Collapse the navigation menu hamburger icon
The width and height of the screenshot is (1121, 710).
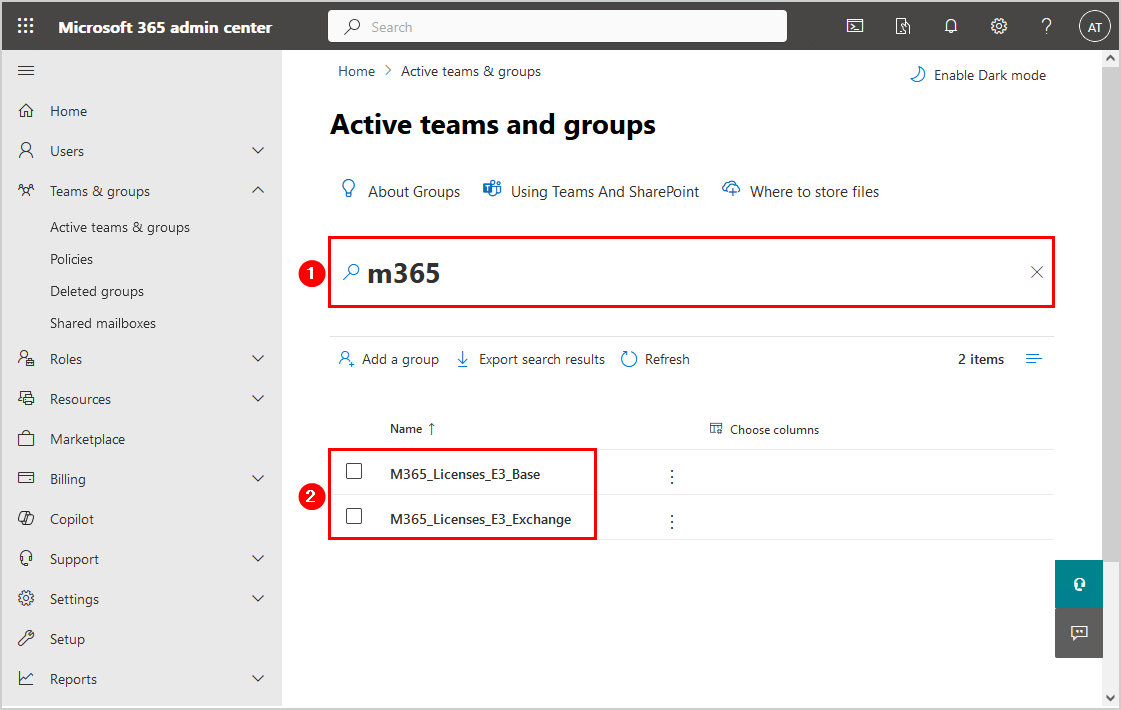26,70
